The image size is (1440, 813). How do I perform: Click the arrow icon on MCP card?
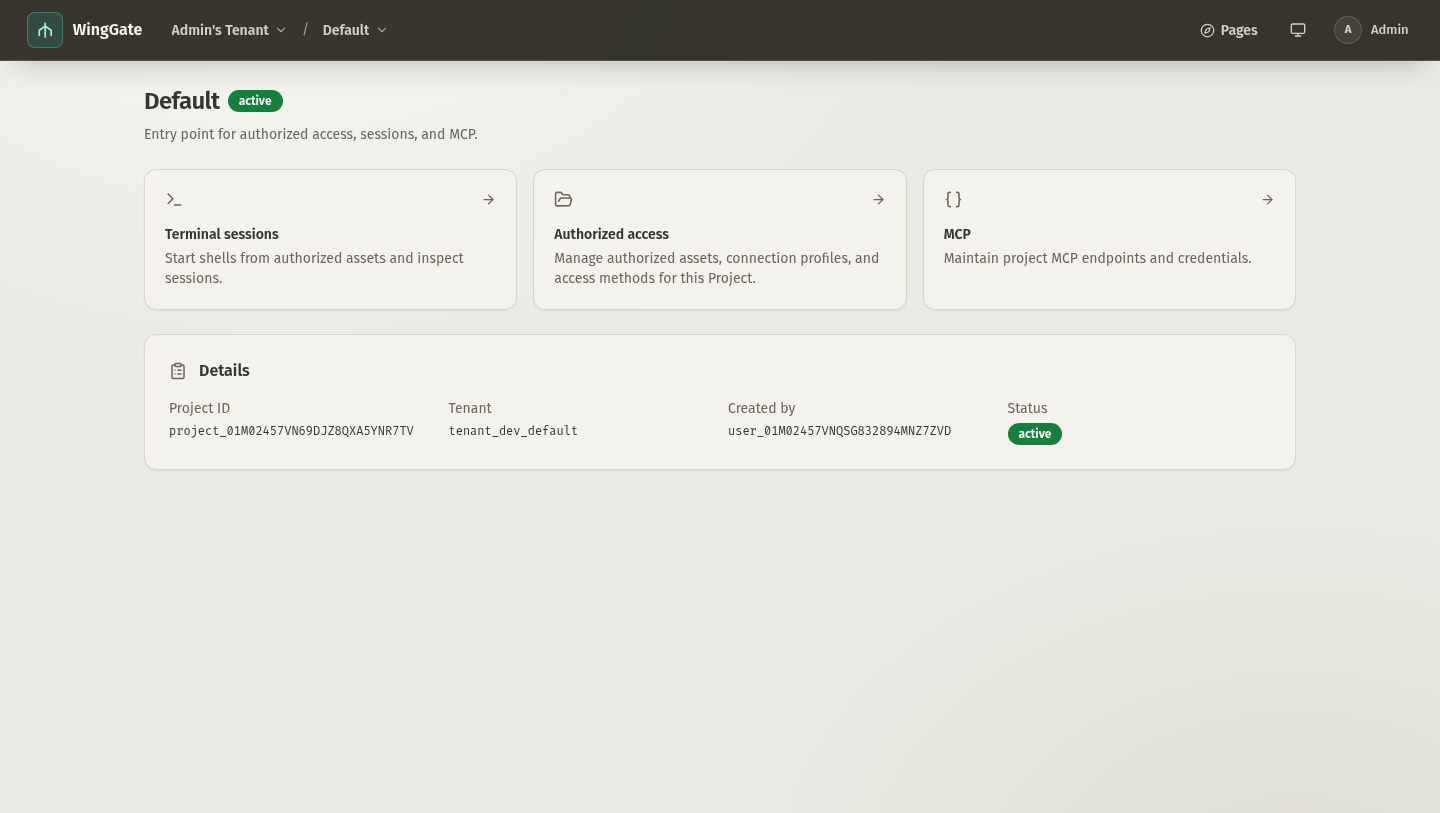pyautogui.click(x=1267, y=200)
